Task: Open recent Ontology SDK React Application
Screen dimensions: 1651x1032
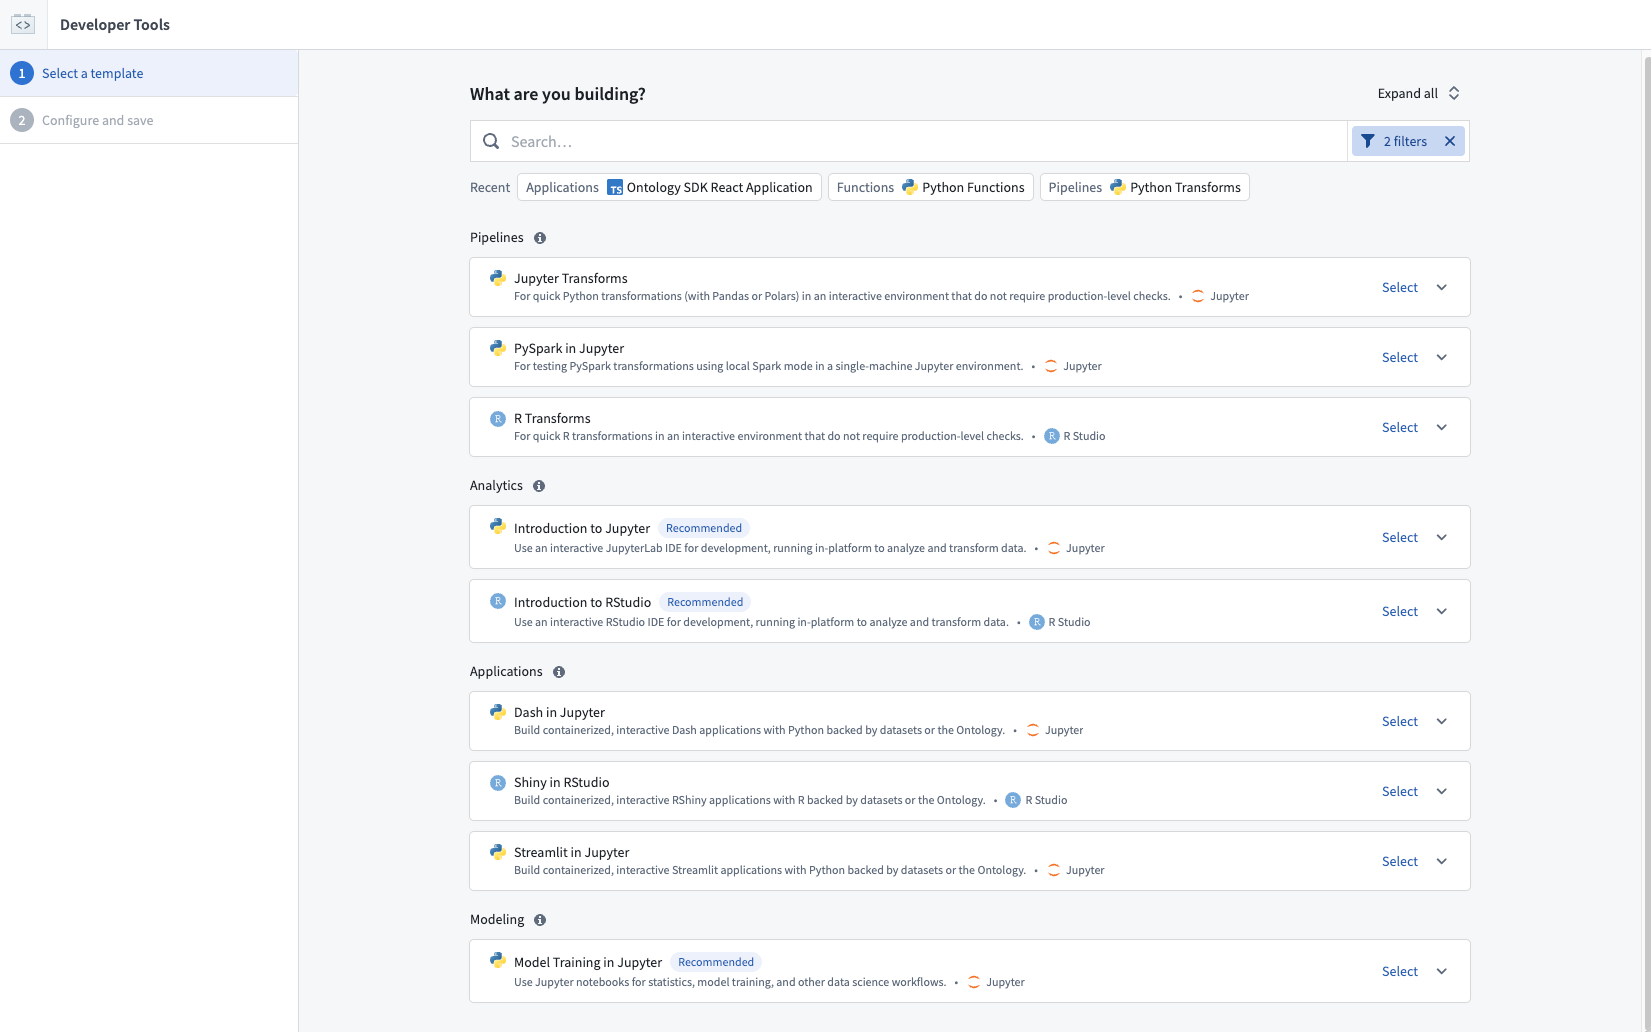Action: (669, 187)
